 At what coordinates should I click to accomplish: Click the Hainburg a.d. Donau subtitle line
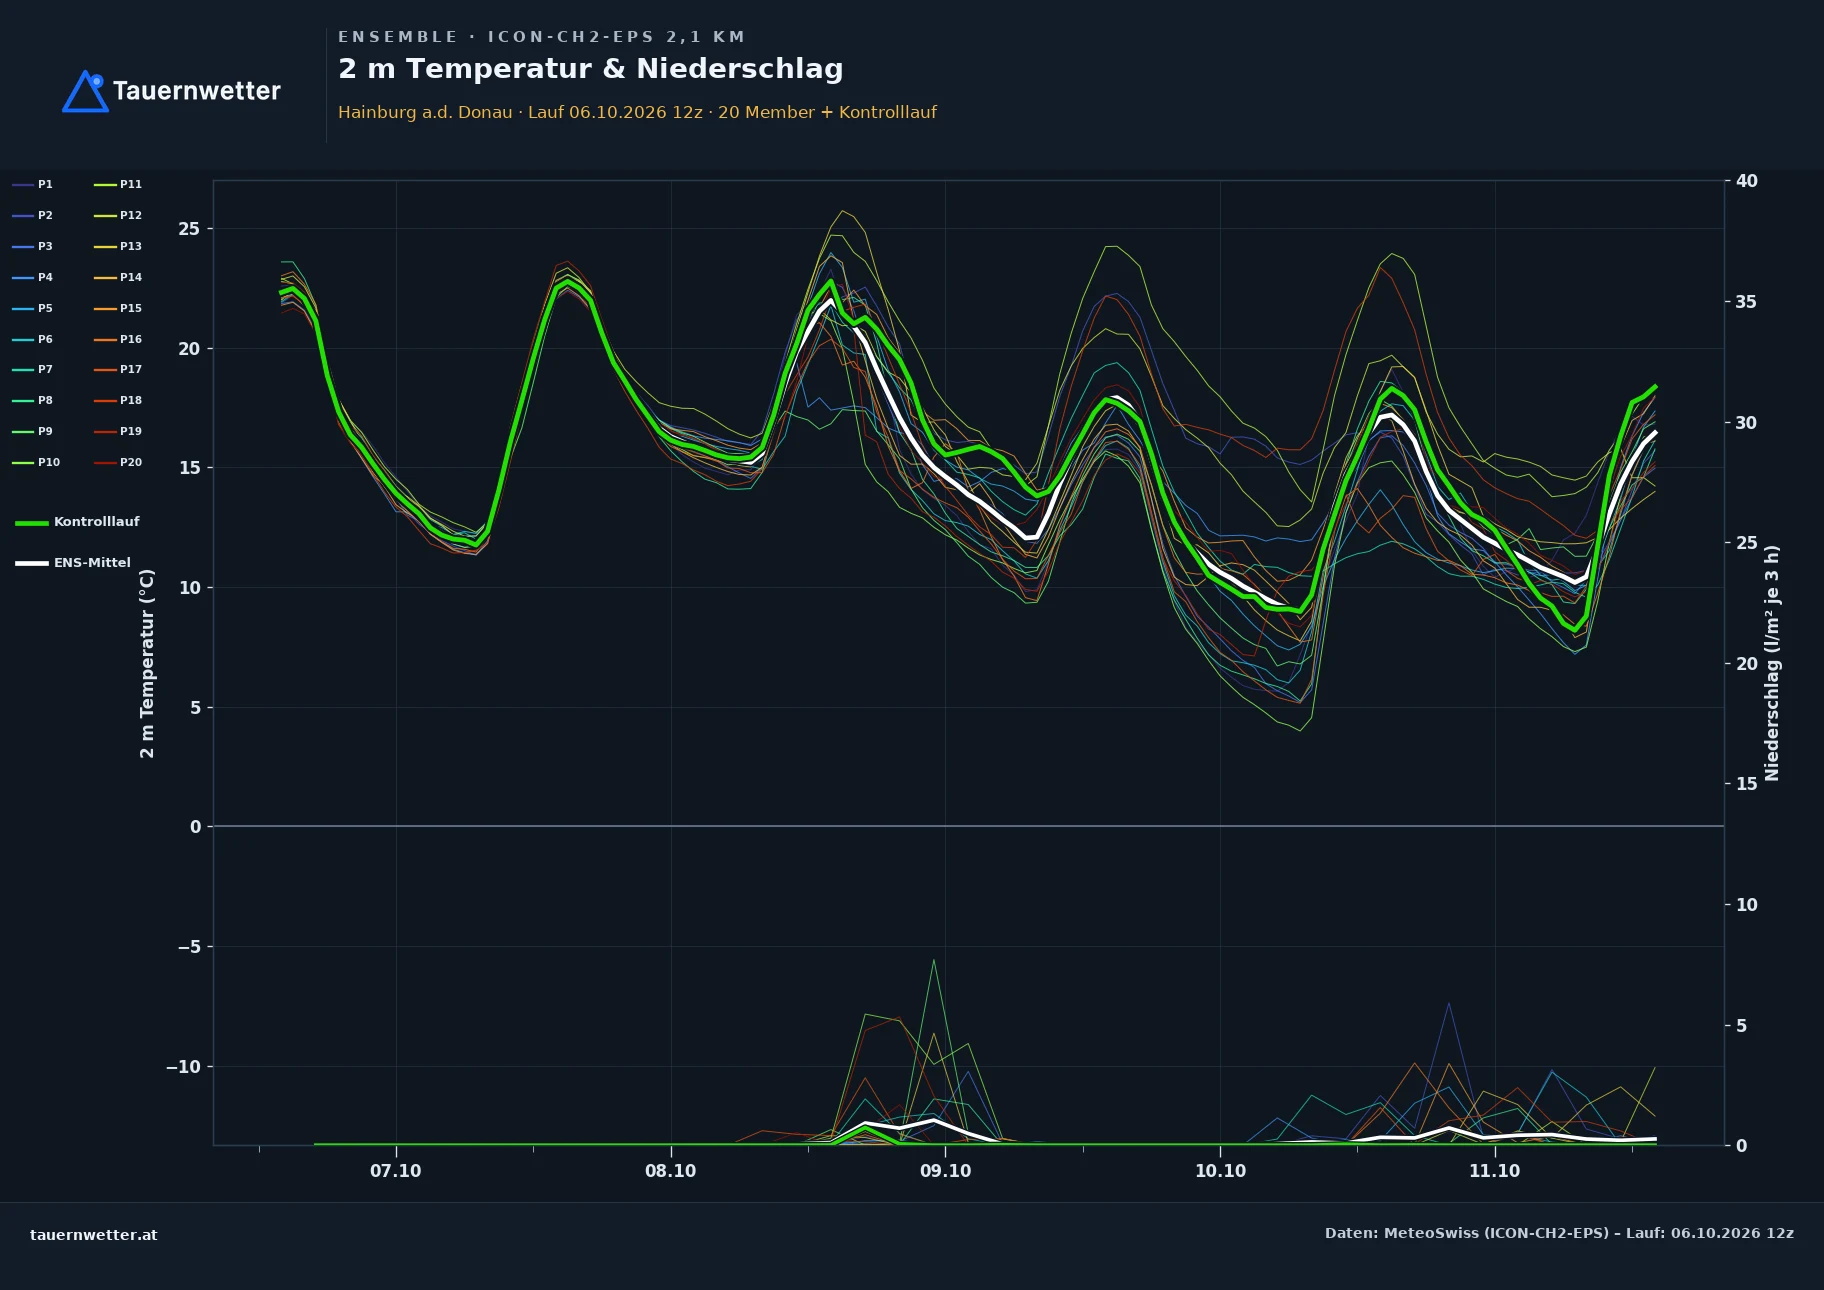(637, 112)
